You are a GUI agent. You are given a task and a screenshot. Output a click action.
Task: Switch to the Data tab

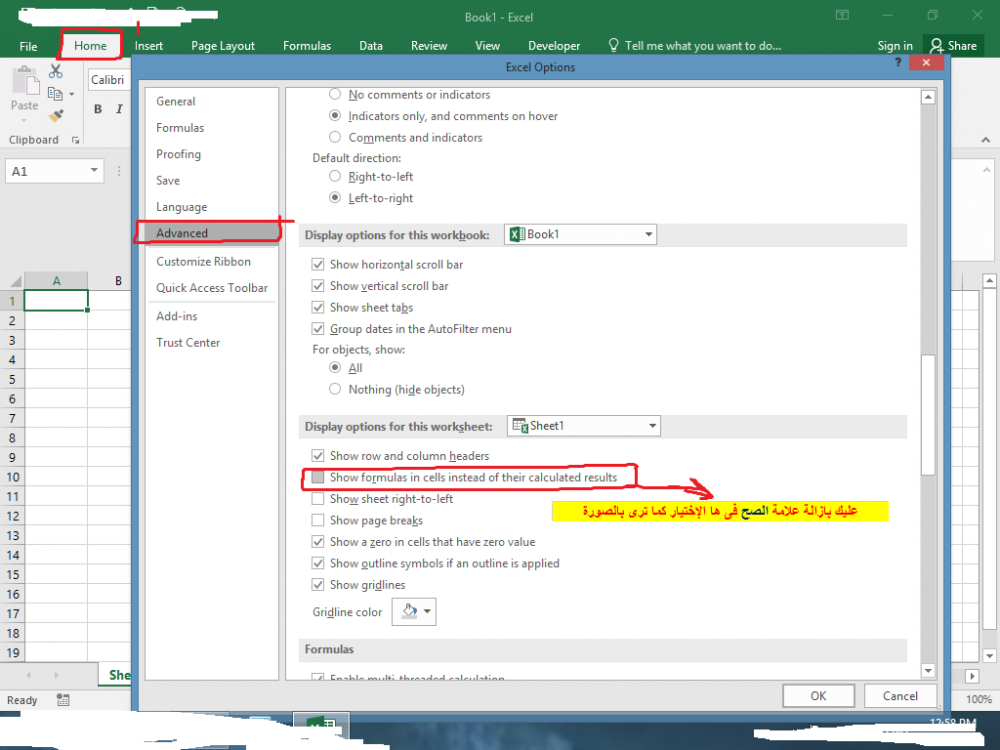tap(371, 46)
